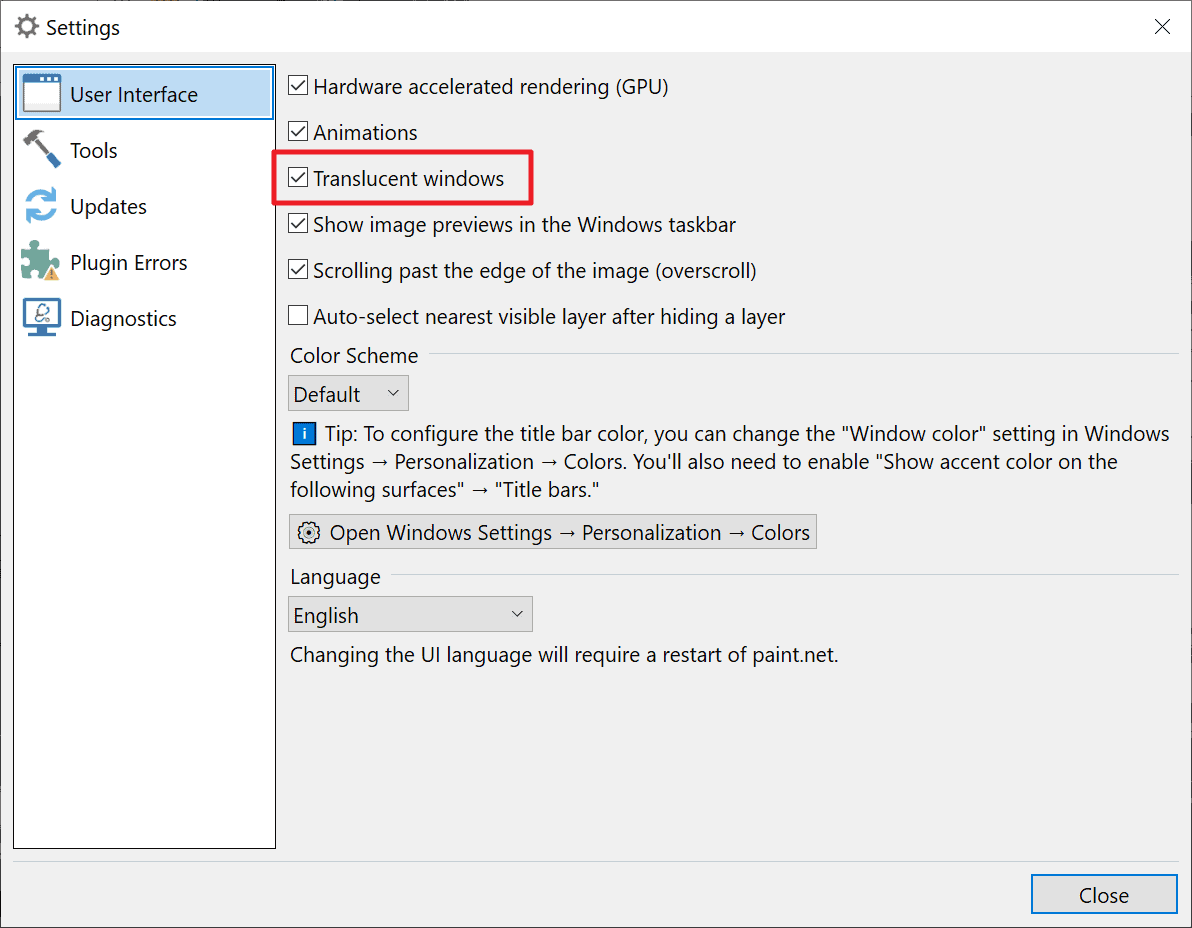1192x928 pixels.
Task: Open the Language dropdown
Action: (410, 614)
